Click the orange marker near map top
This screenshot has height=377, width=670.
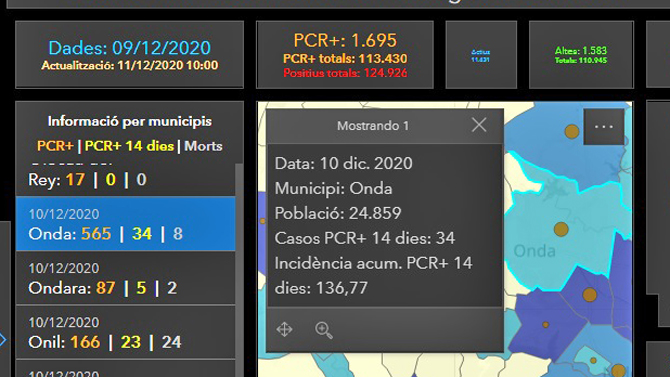point(572,131)
